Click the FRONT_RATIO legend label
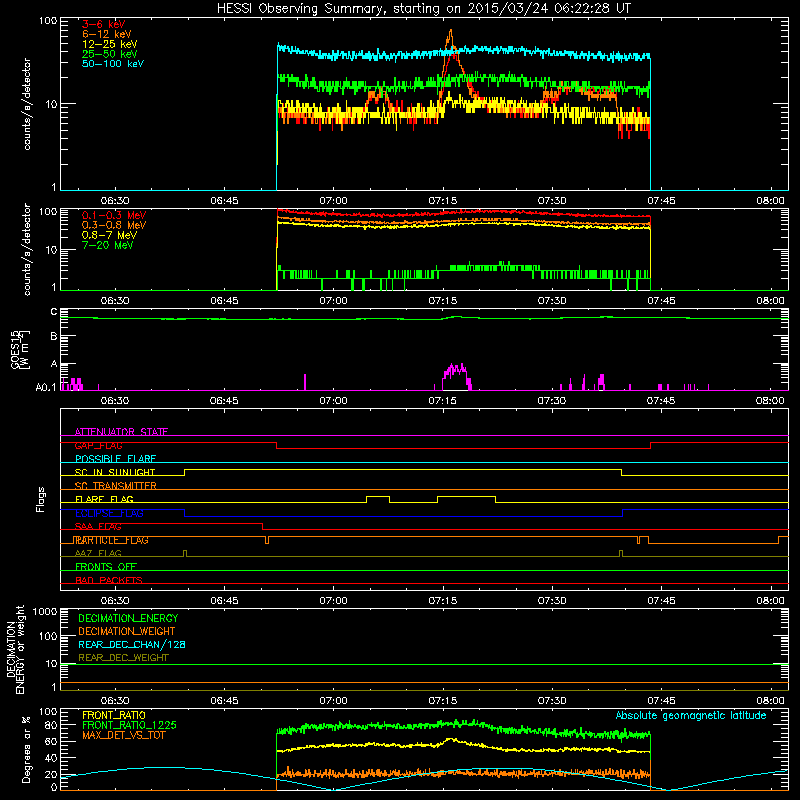800x800 pixels. pos(114,715)
